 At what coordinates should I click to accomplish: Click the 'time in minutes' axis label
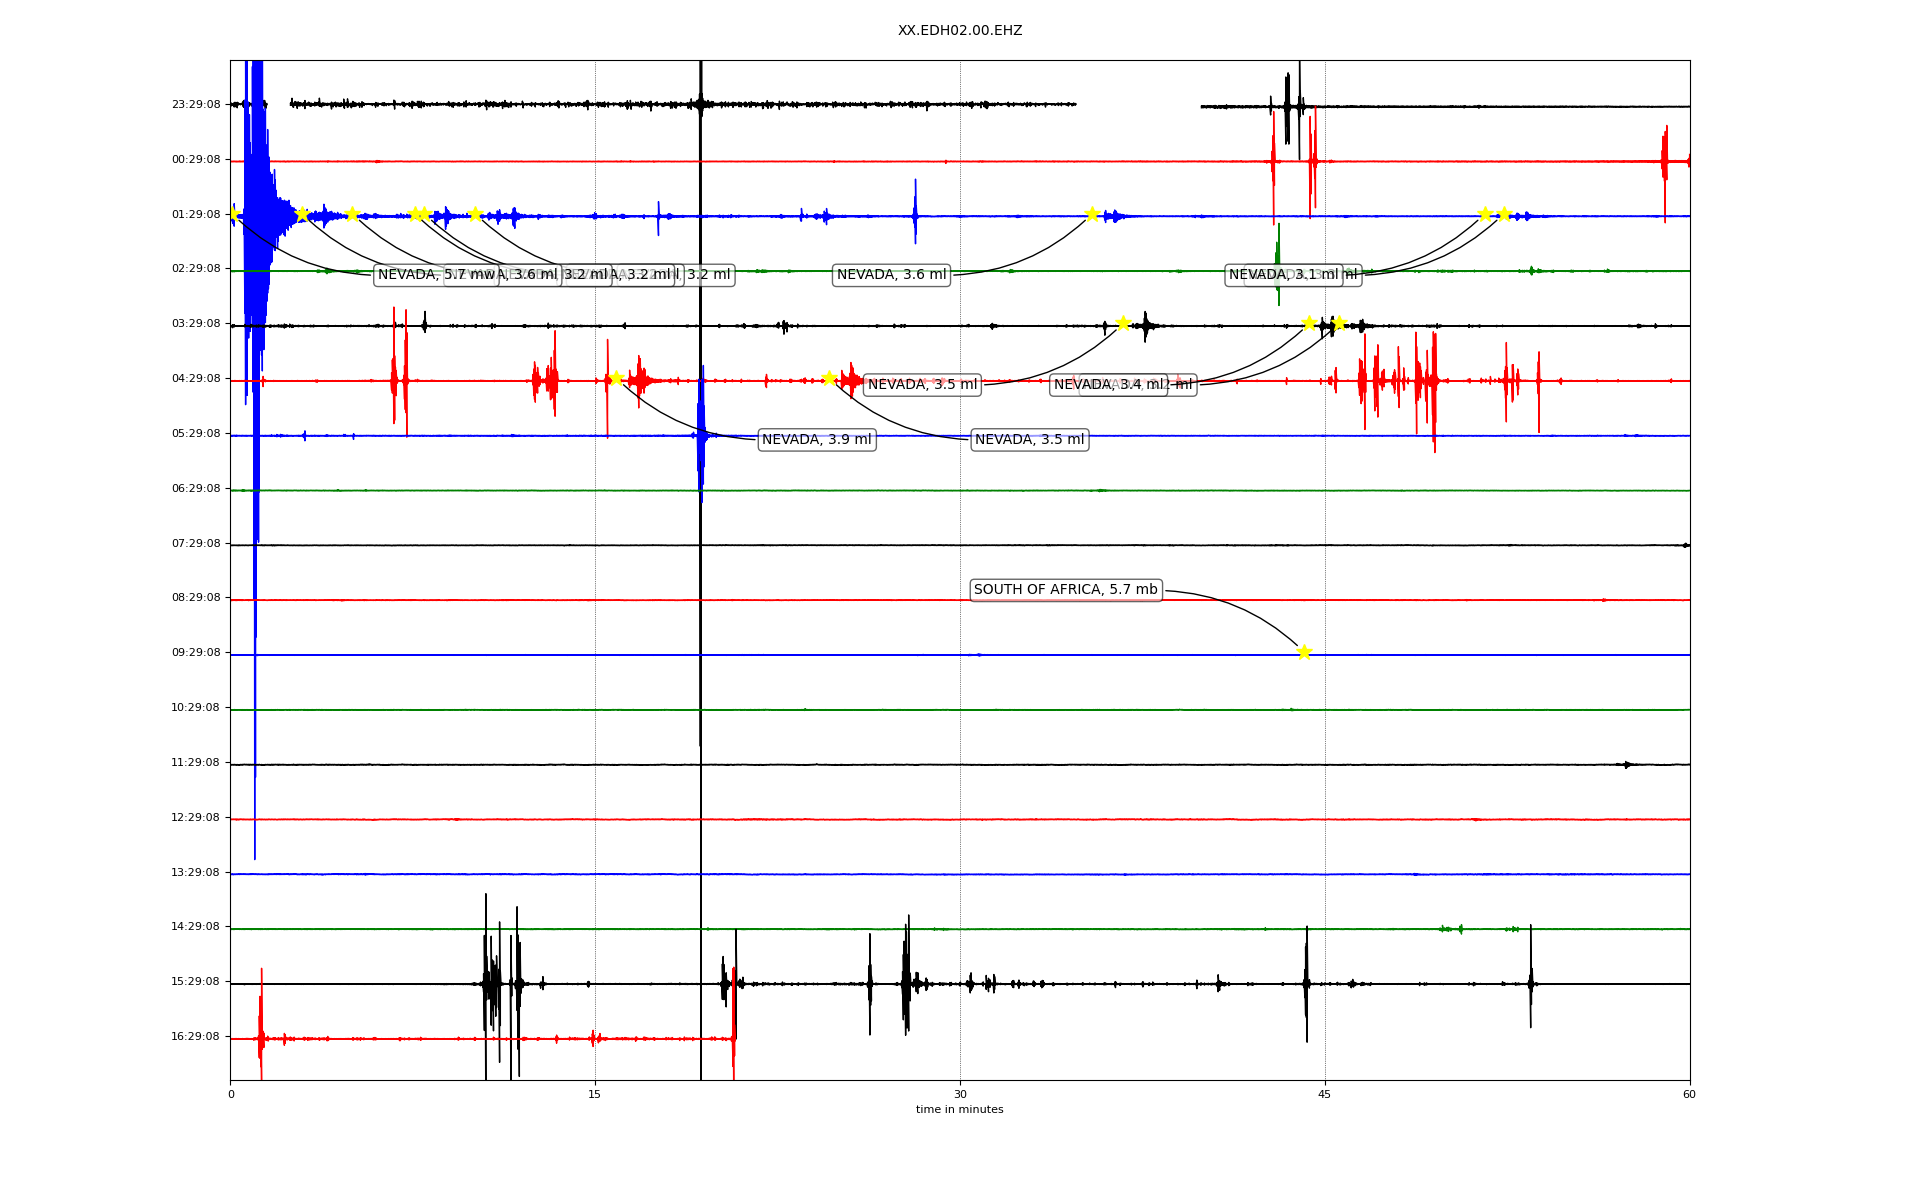point(959,1110)
